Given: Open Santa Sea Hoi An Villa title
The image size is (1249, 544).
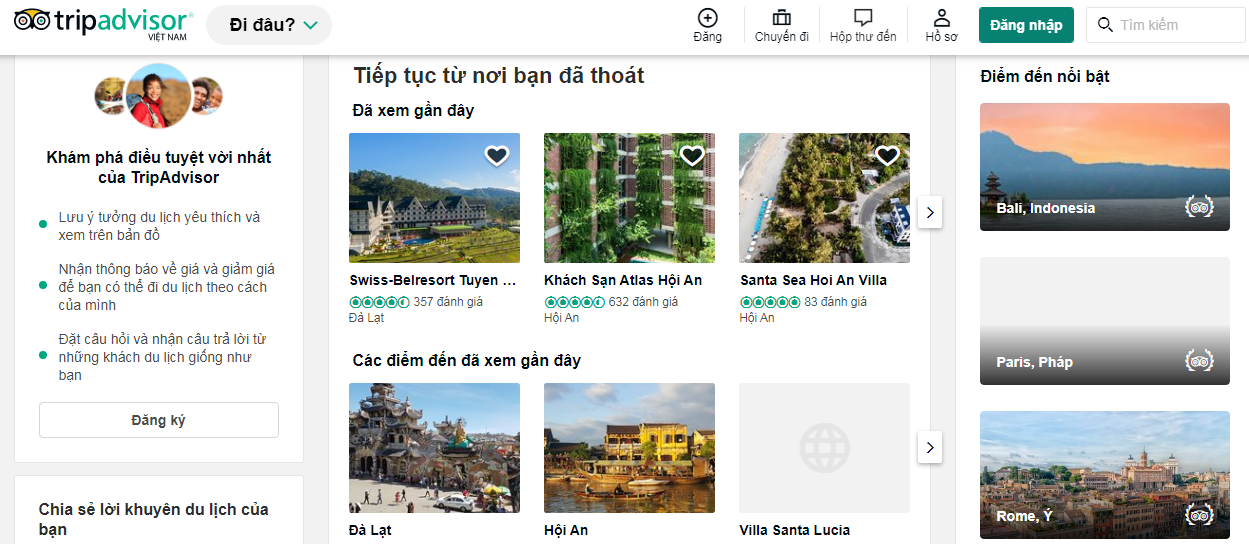Looking at the screenshot, I should click(813, 280).
